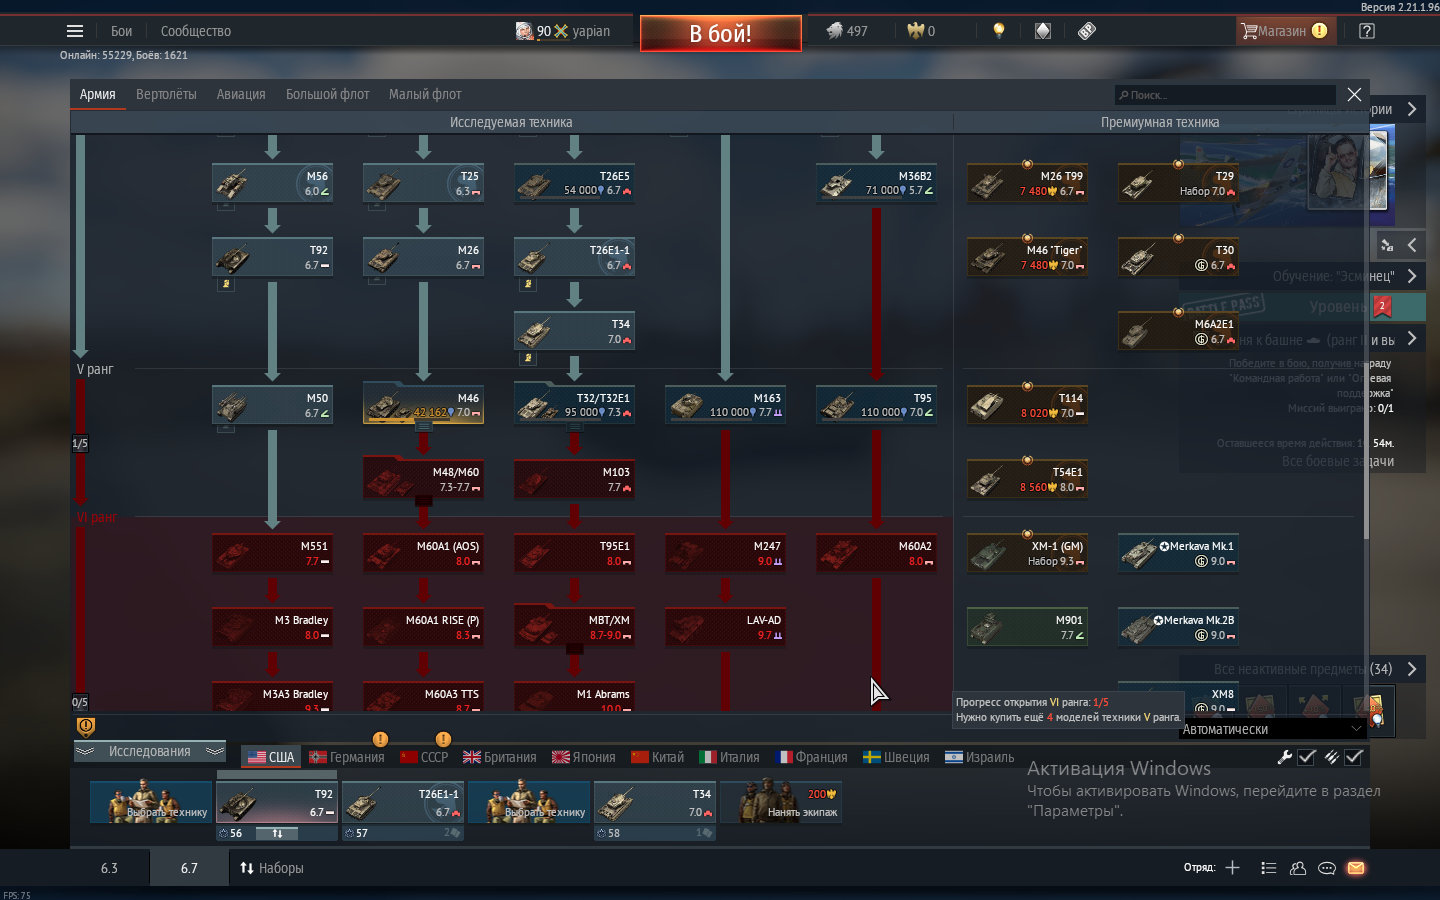
Task: Open the Автоматически dropdown
Action: coord(1272,729)
